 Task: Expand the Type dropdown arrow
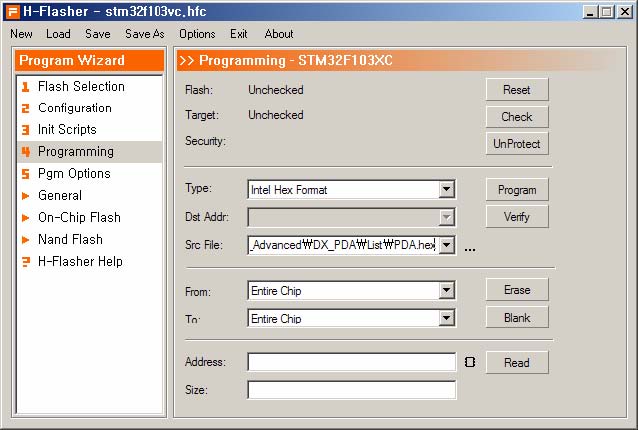pyautogui.click(x=446, y=189)
